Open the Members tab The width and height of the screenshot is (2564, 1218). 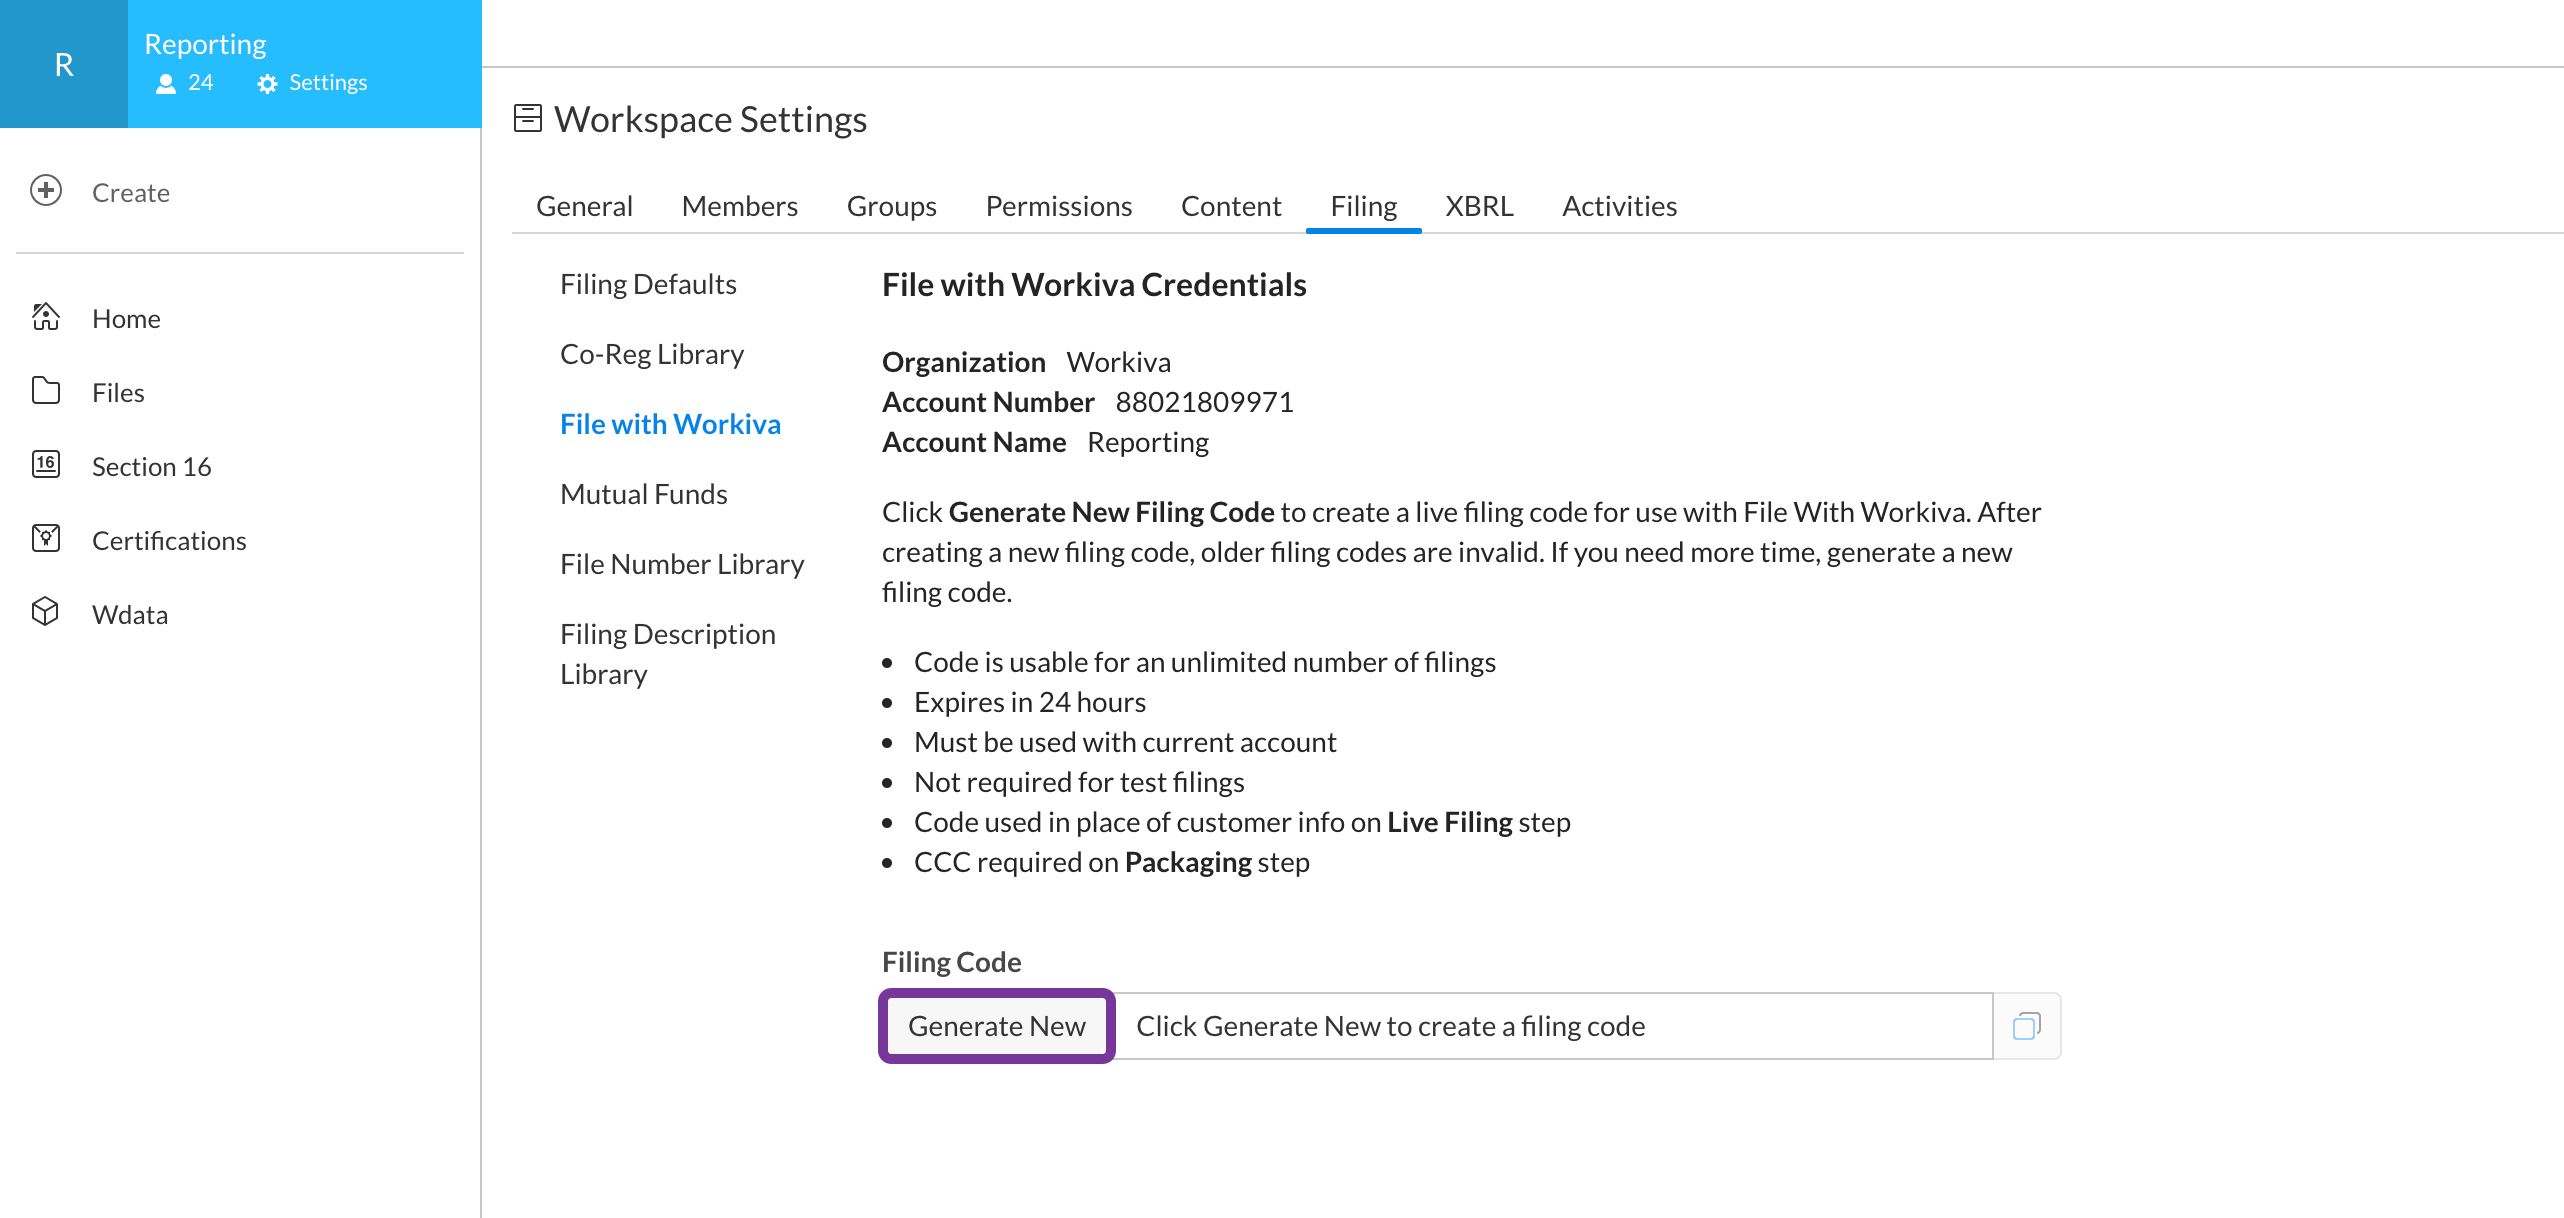coord(739,206)
